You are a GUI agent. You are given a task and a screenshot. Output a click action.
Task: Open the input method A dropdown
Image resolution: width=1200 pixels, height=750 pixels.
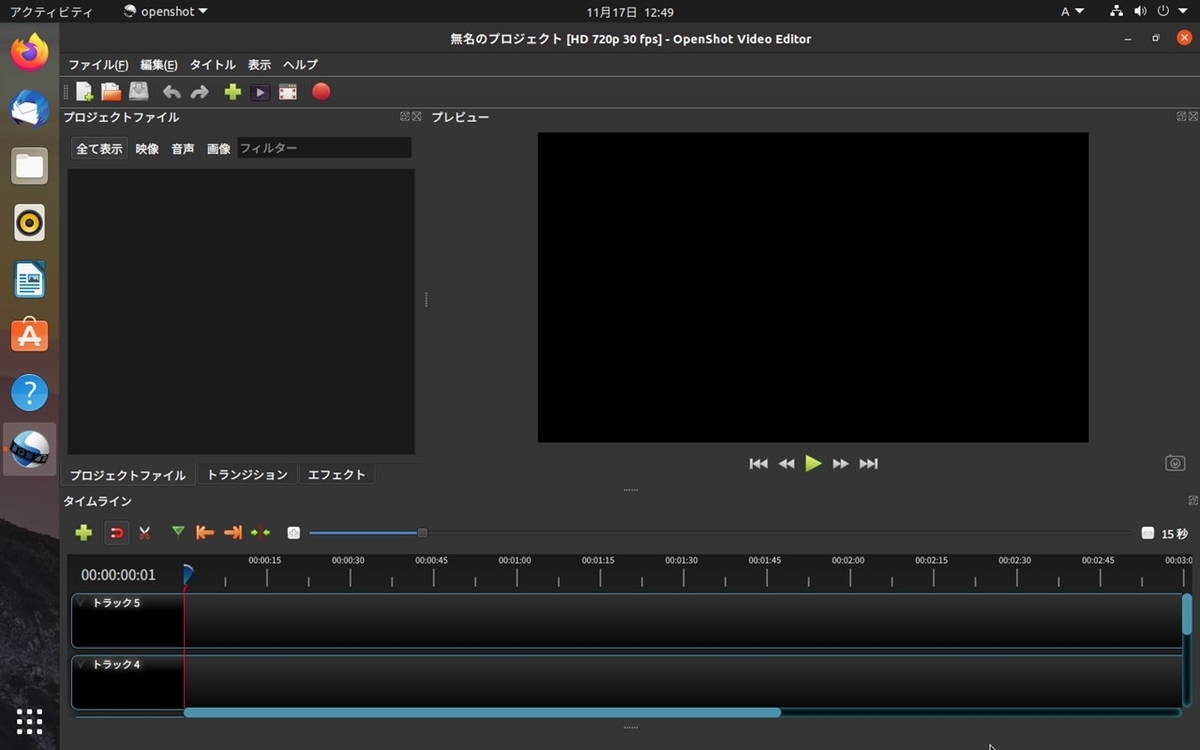coord(1072,12)
